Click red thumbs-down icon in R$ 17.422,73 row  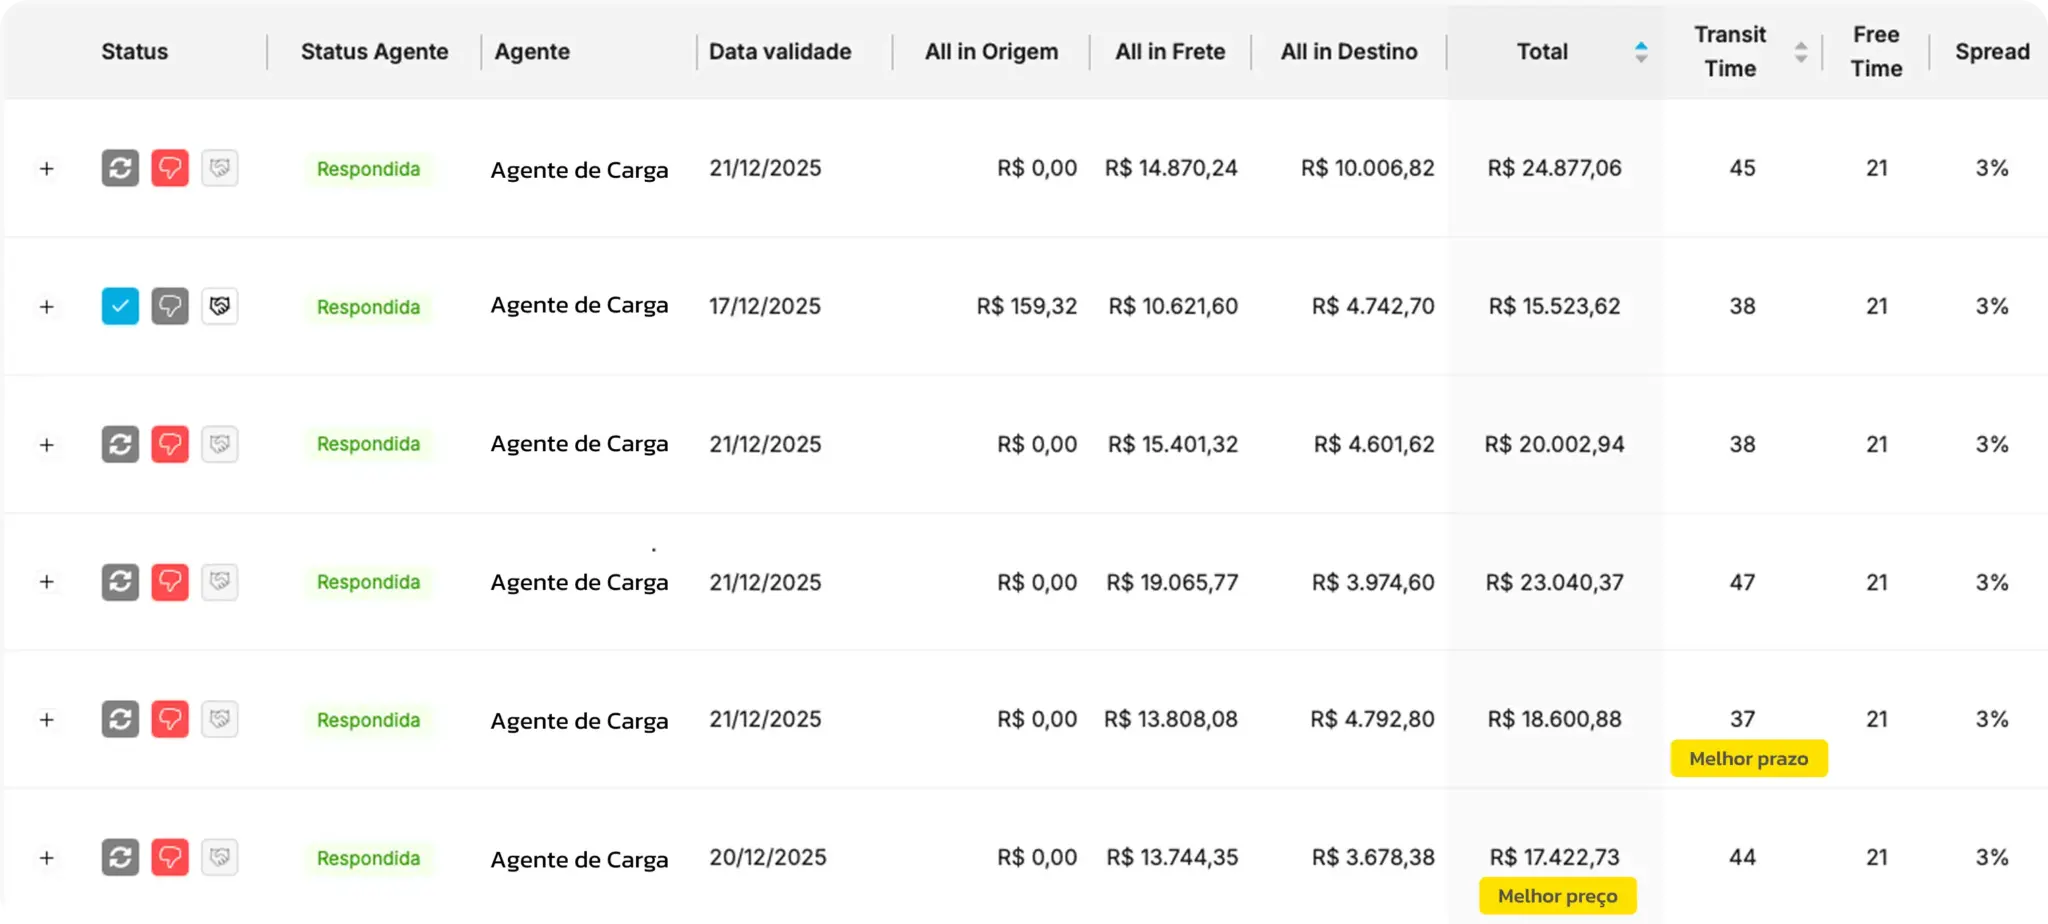click(x=170, y=857)
